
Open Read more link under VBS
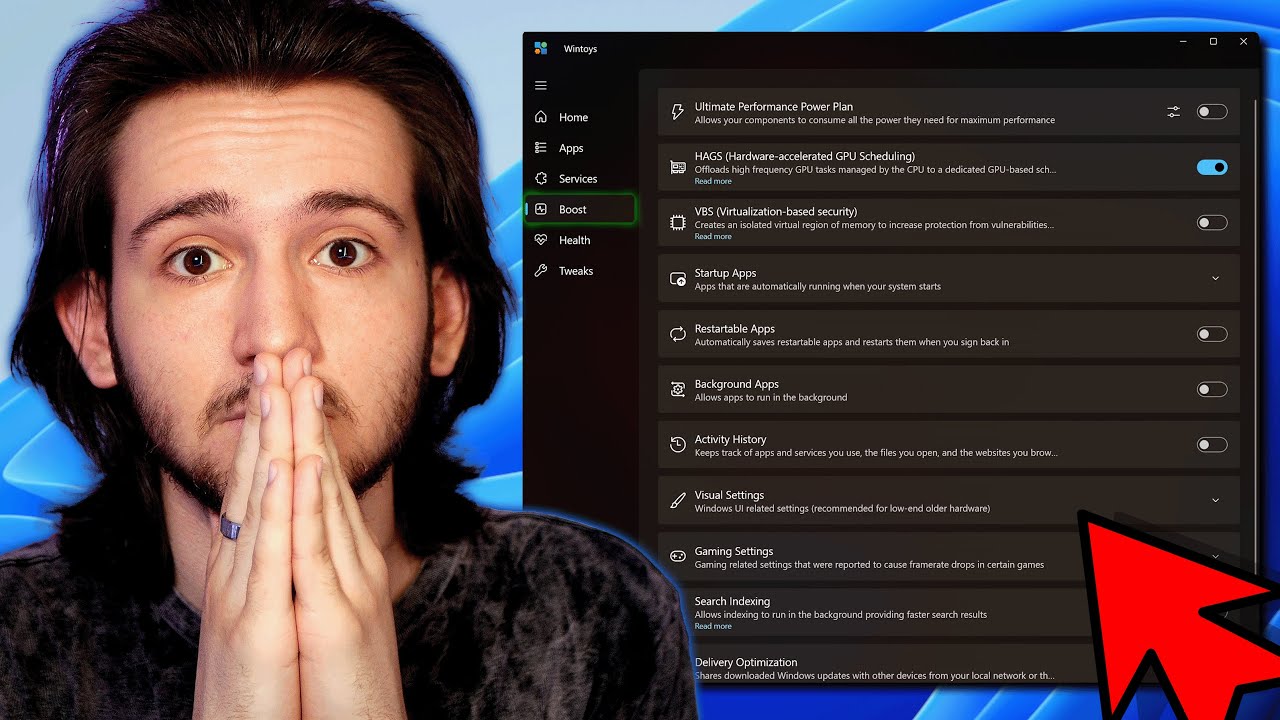[x=713, y=237]
